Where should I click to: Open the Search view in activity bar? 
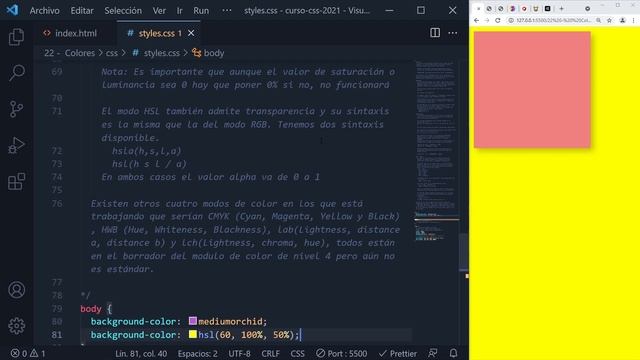click(x=16, y=73)
